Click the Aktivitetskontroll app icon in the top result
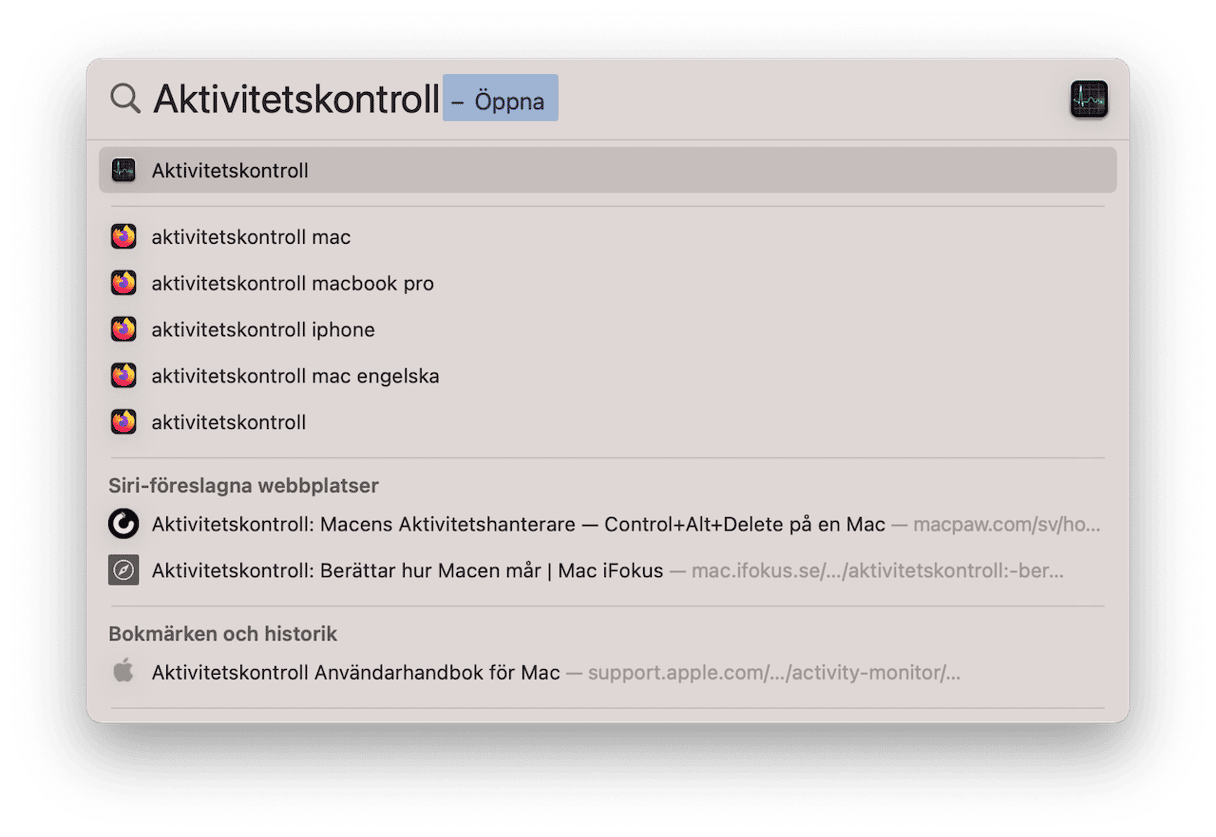 click(124, 170)
